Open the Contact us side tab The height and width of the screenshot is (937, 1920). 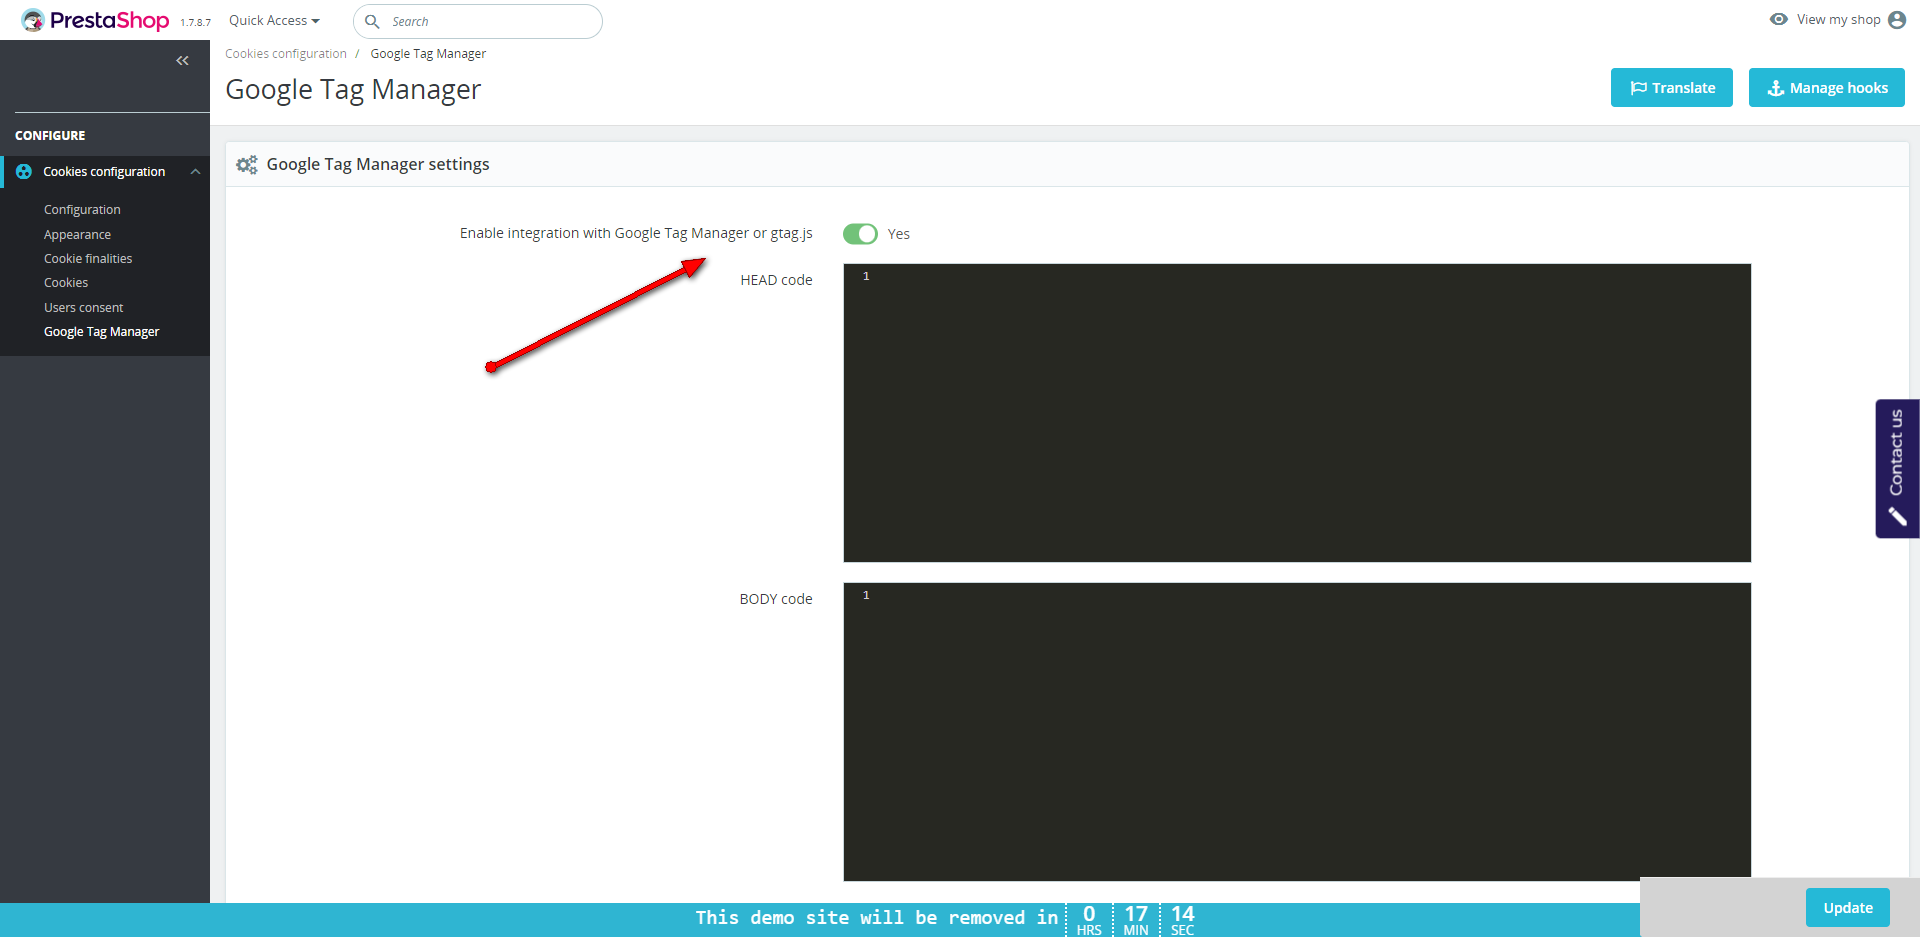click(x=1897, y=468)
